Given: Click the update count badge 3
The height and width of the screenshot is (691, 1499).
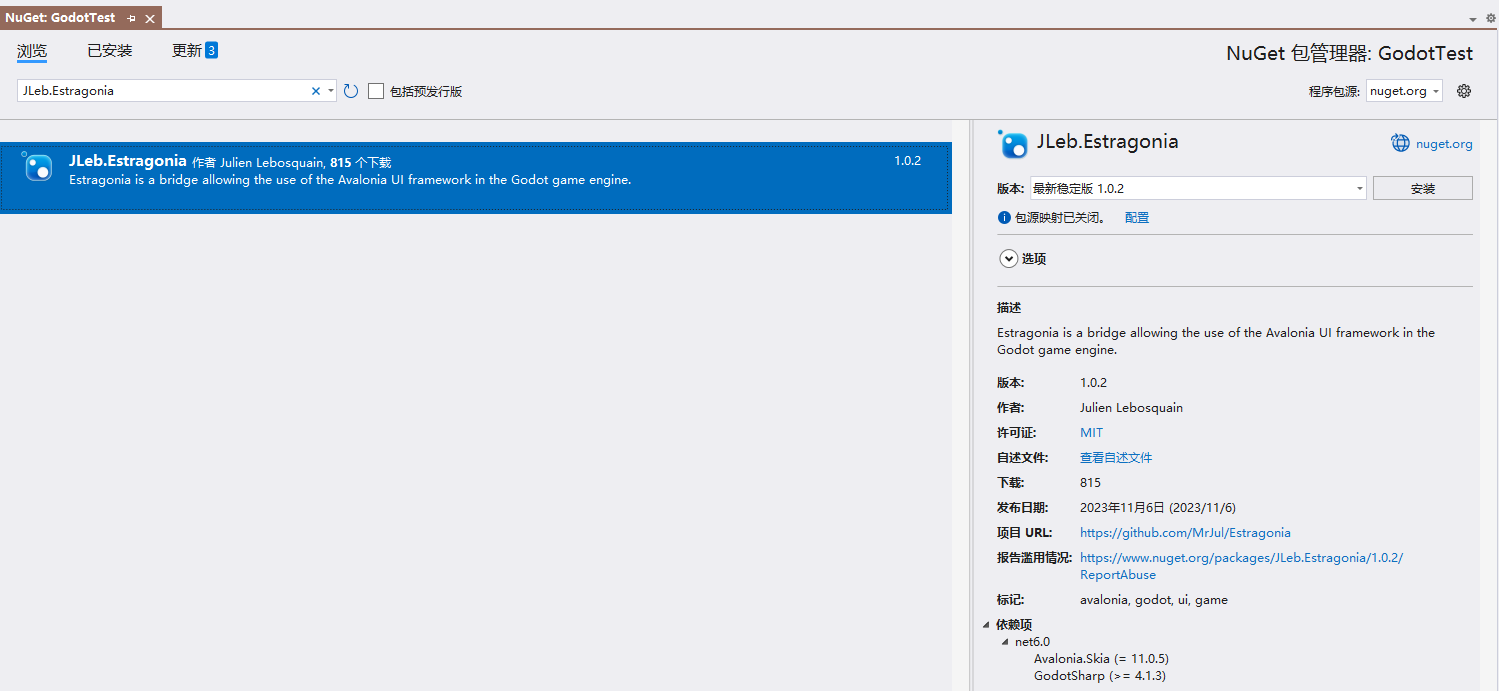Looking at the screenshot, I should pyautogui.click(x=211, y=50).
